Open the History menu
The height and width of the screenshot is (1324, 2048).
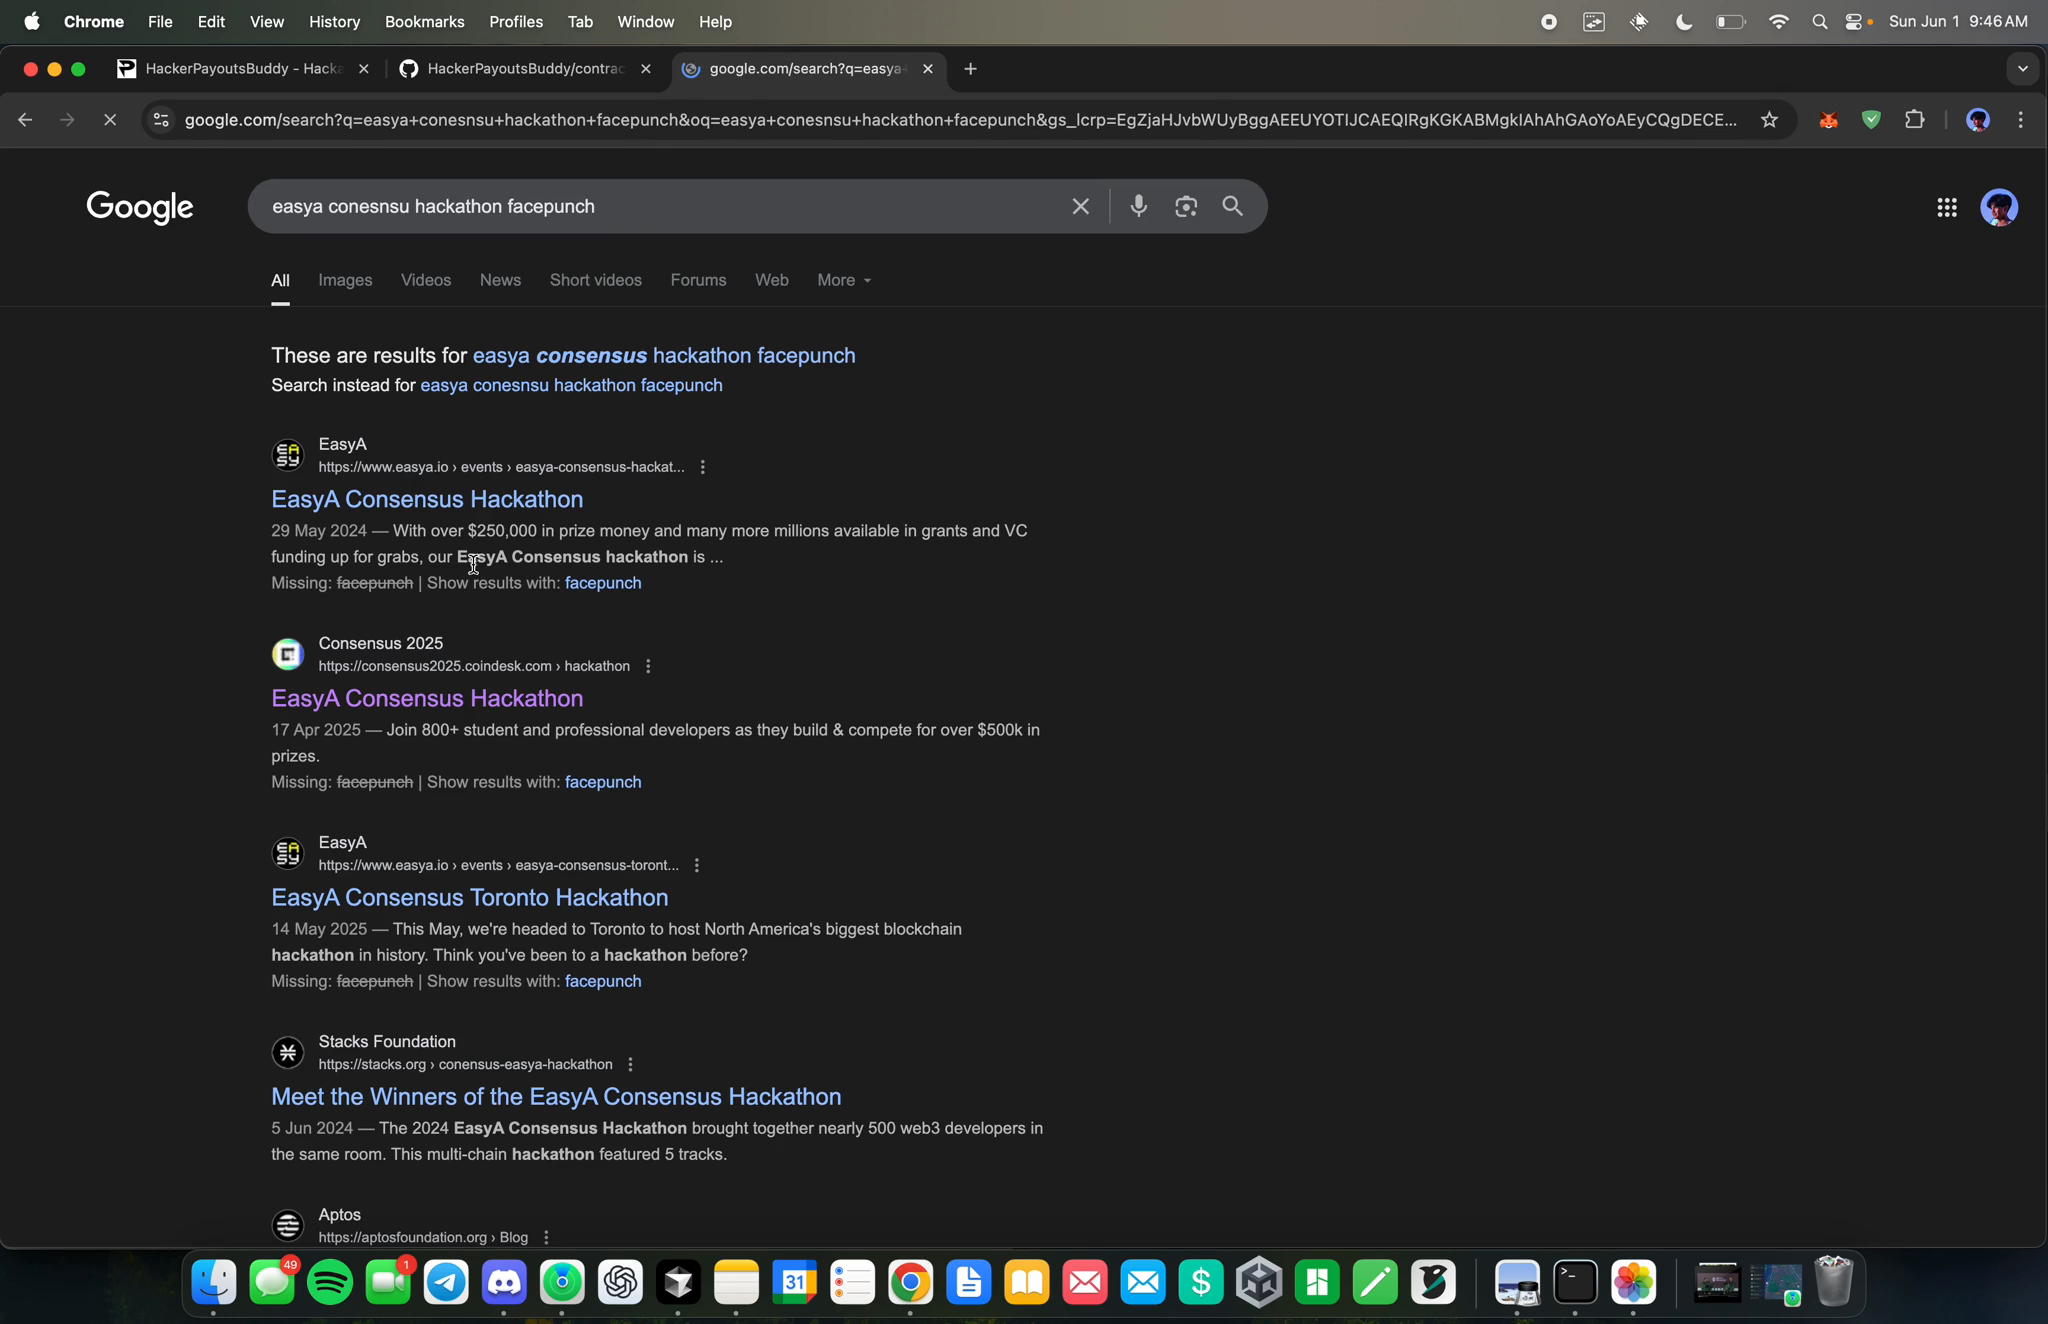[334, 22]
